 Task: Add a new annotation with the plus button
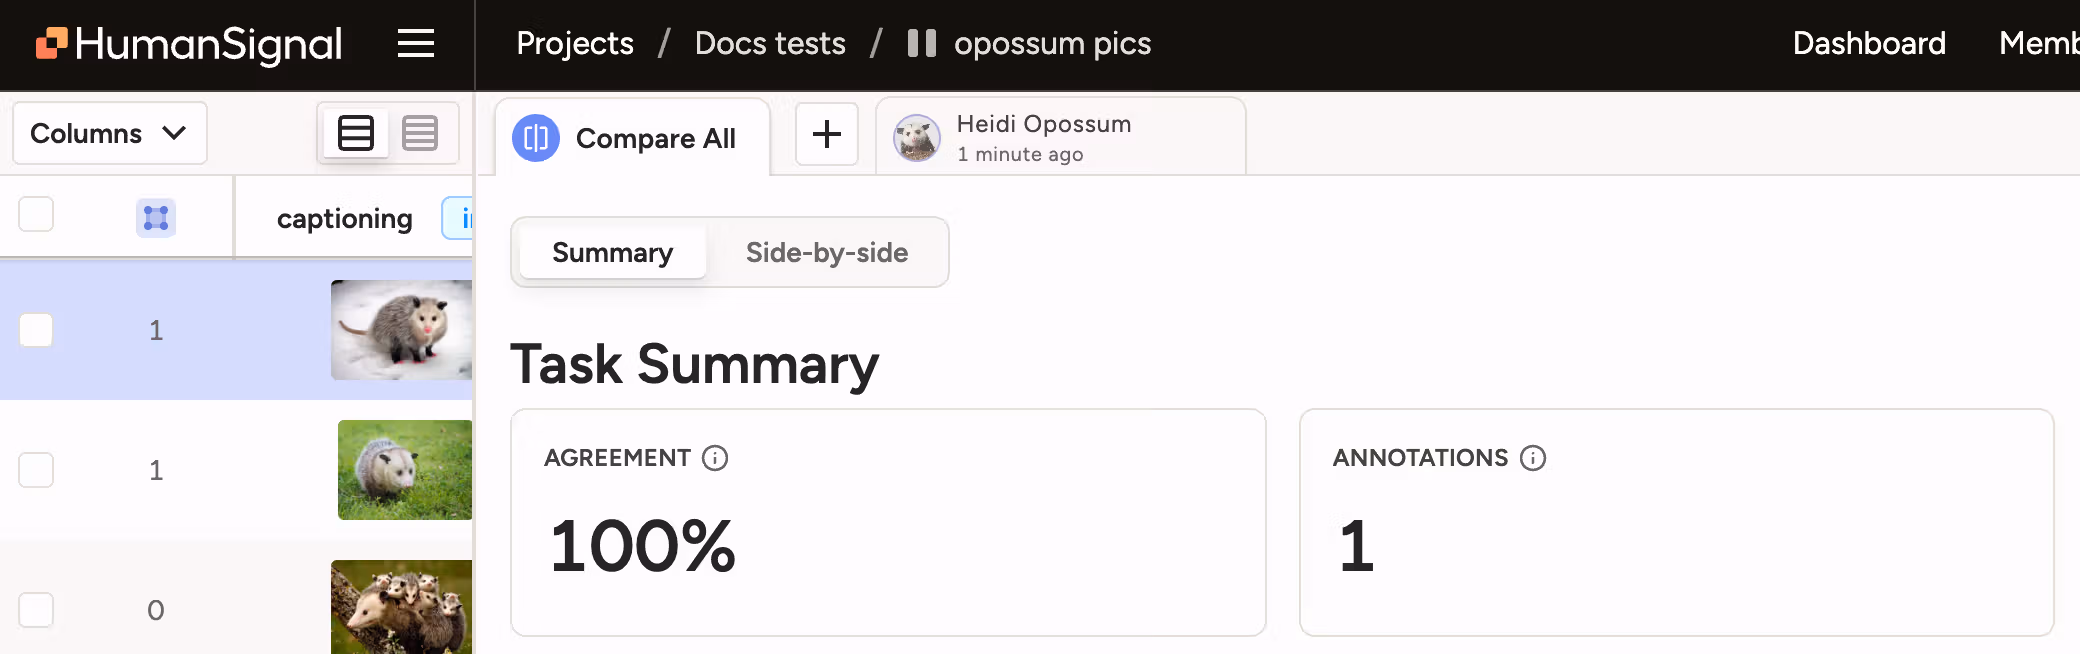[x=827, y=135]
